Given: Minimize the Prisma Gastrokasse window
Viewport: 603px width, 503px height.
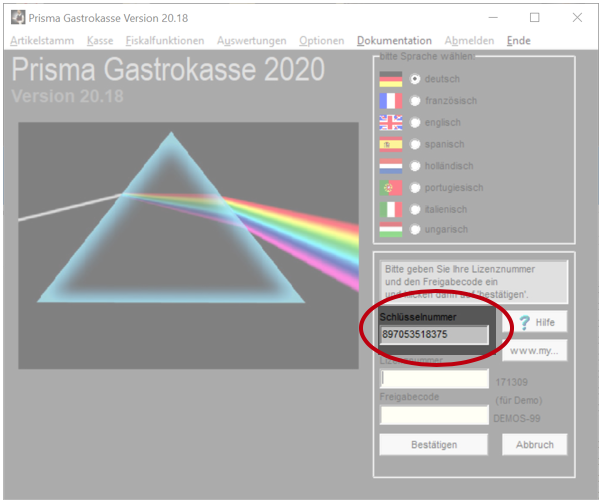Looking at the screenshot, I should point(493,17).
